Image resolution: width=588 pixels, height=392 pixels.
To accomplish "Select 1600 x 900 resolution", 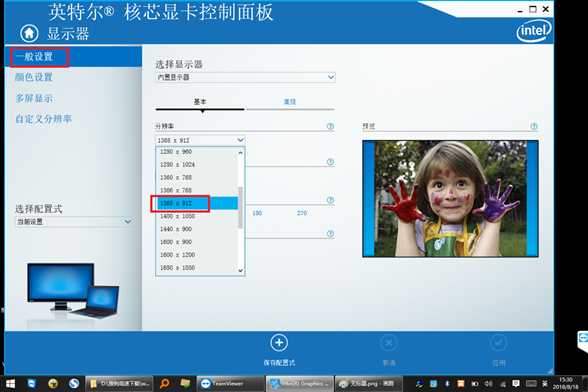I will click(x=197, y=242).
